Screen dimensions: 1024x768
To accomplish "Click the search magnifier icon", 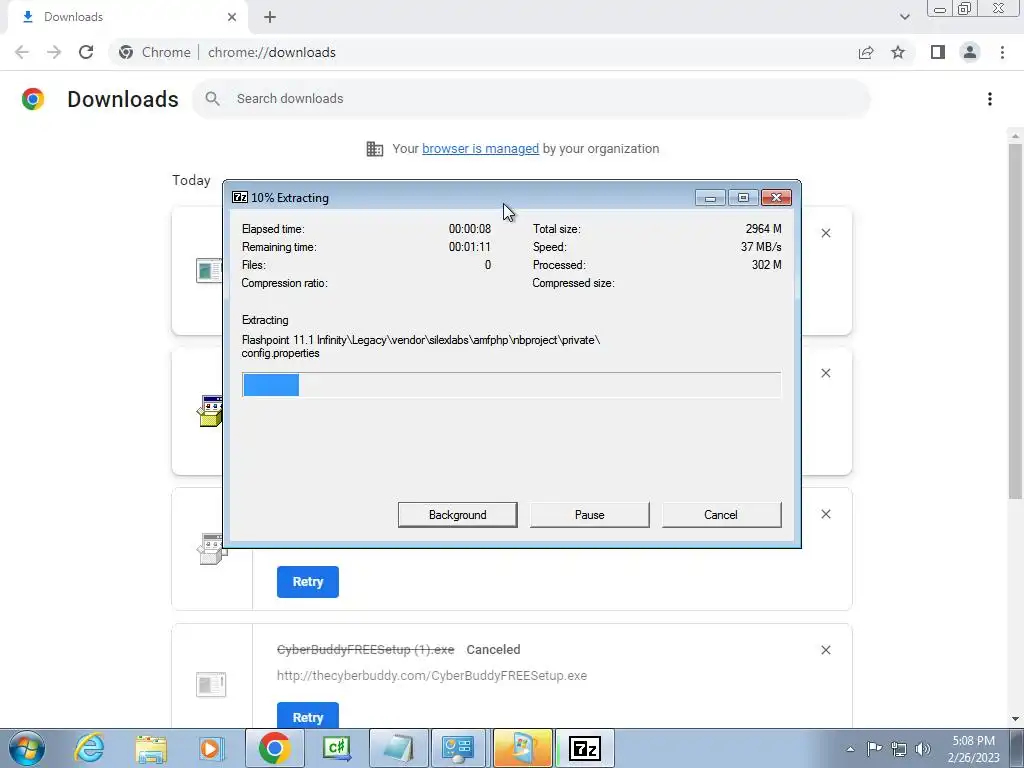I will pyautogui.click(x=212, y=99).
